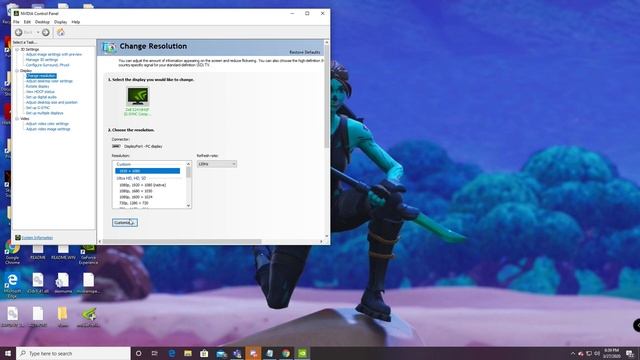Image resolution: width=640 pixels, height=360 pixels.
Task: Click the Customize button
Action: tap(124, 222)
